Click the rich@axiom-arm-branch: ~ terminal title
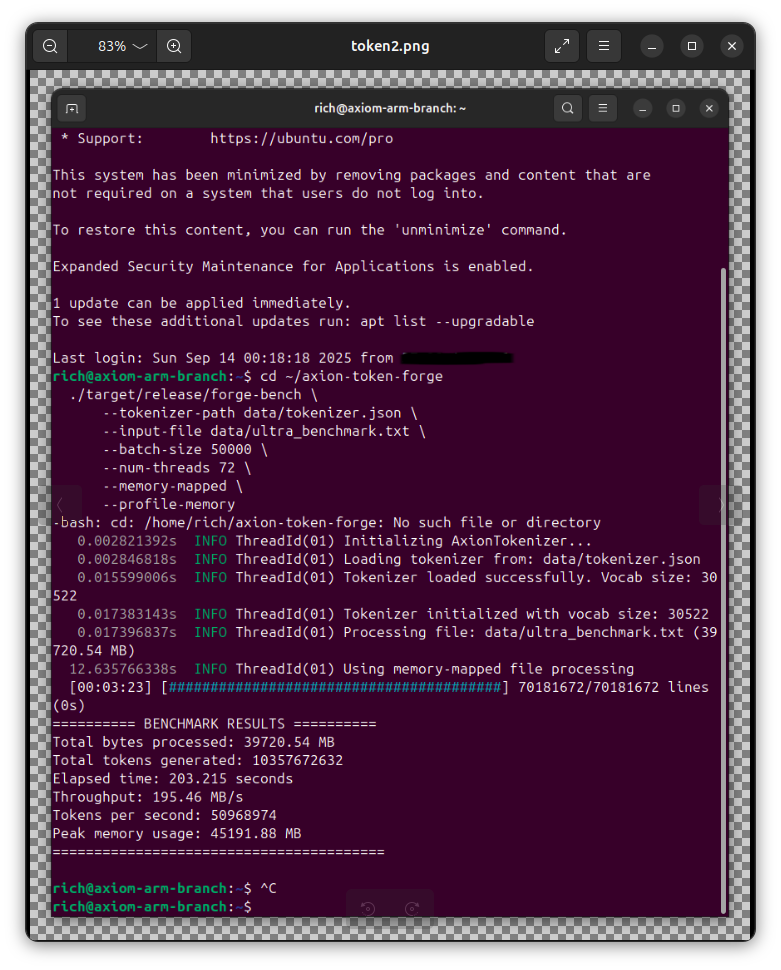Screen dimensions: 781x970 (390, 108)
